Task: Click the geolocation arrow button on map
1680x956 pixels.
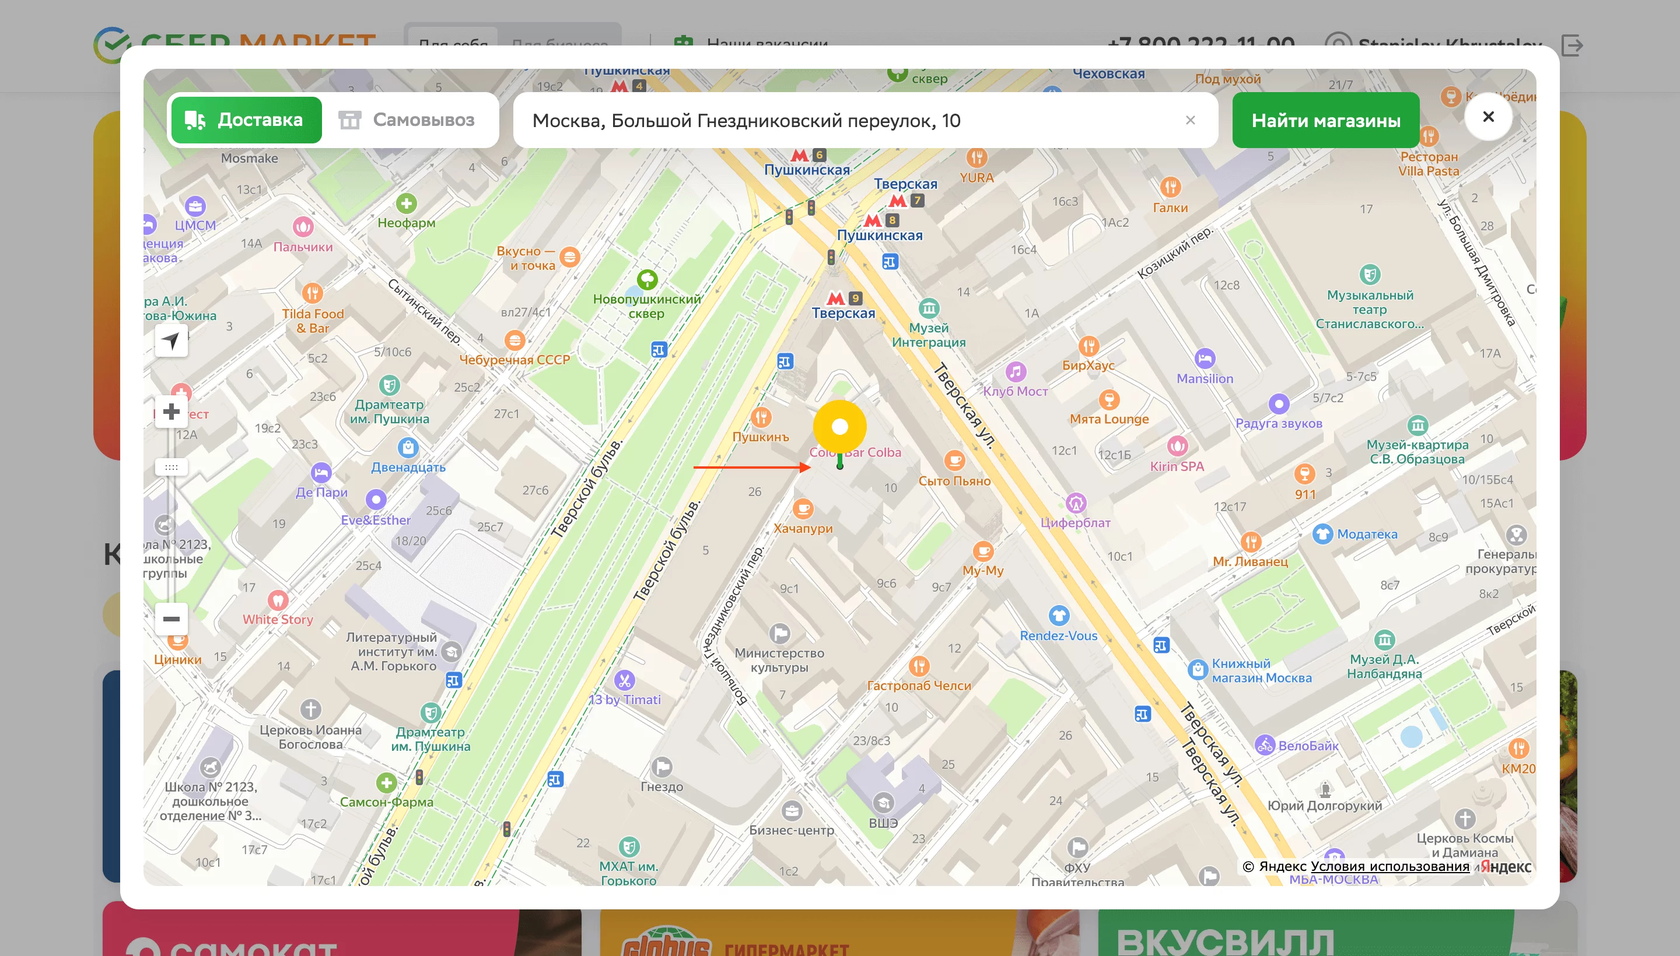Action: (172, 341)
